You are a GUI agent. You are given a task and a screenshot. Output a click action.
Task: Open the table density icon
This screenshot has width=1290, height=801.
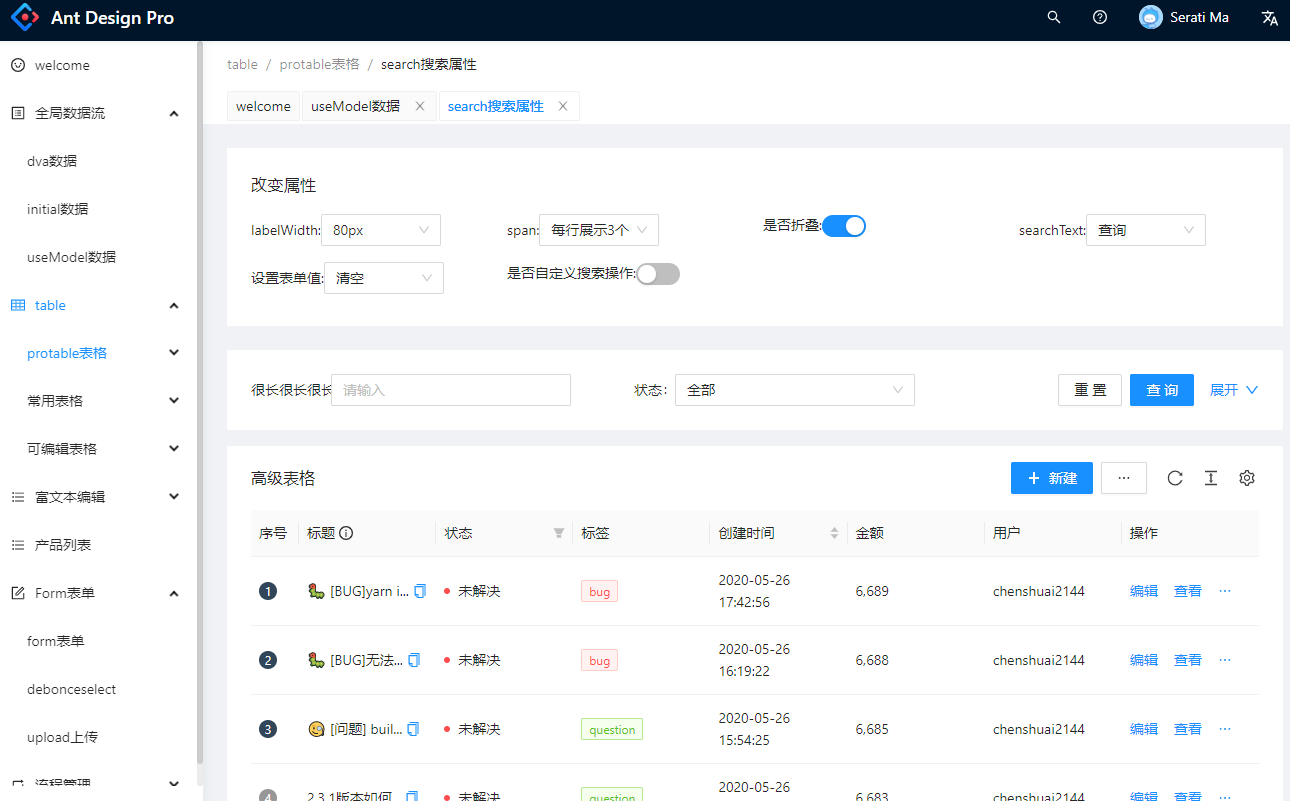(1211, 478)
